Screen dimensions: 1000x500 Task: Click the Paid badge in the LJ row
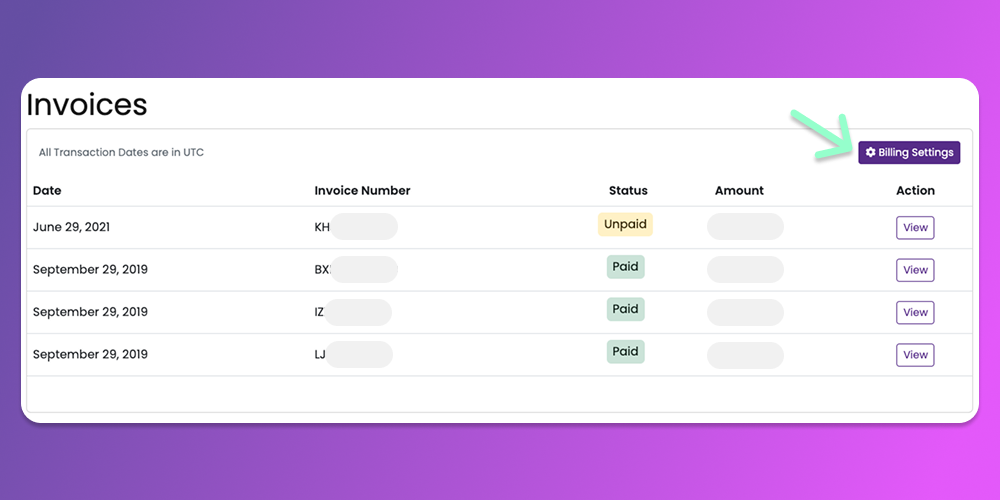[625, 351]
